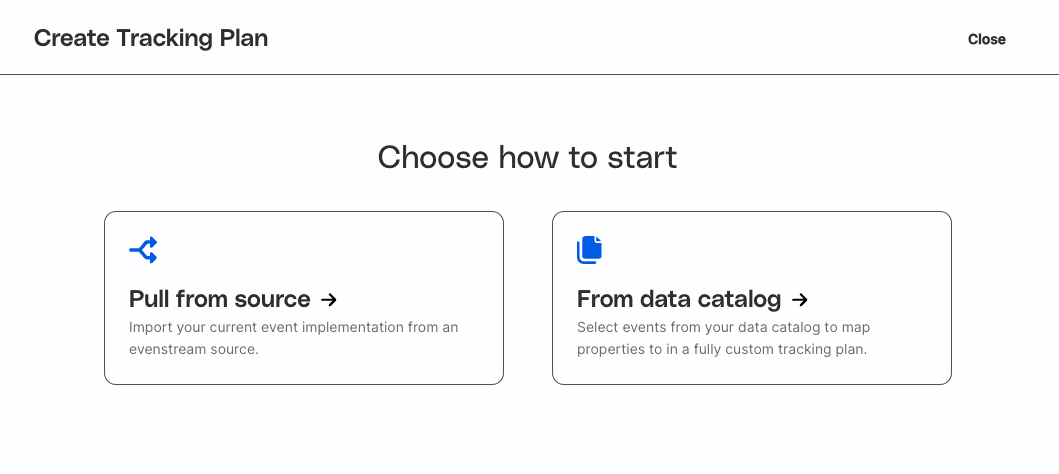Select the Pull from source title
The image size is (1059, 474).
pyautogui.click(x=220, y=299)
